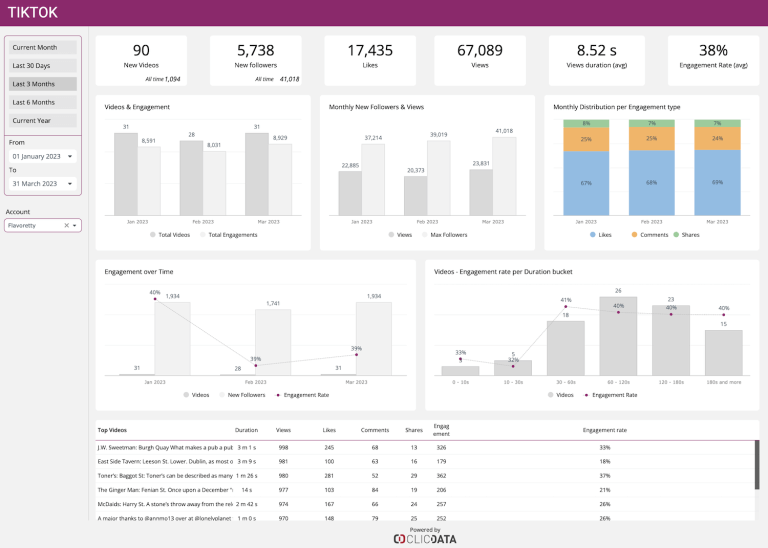
Task: Select the Toner's Baggot St video row
Action: (425, 476)
